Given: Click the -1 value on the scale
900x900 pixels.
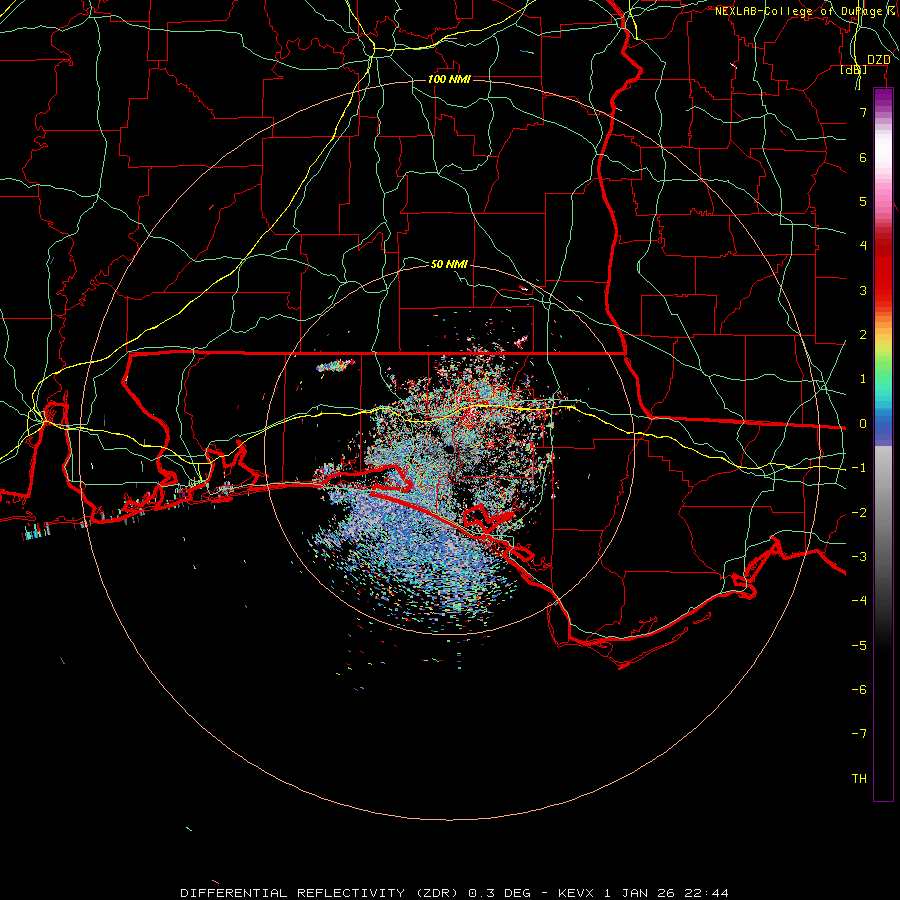Looking at the screenshot, I should tap(859, 468).
